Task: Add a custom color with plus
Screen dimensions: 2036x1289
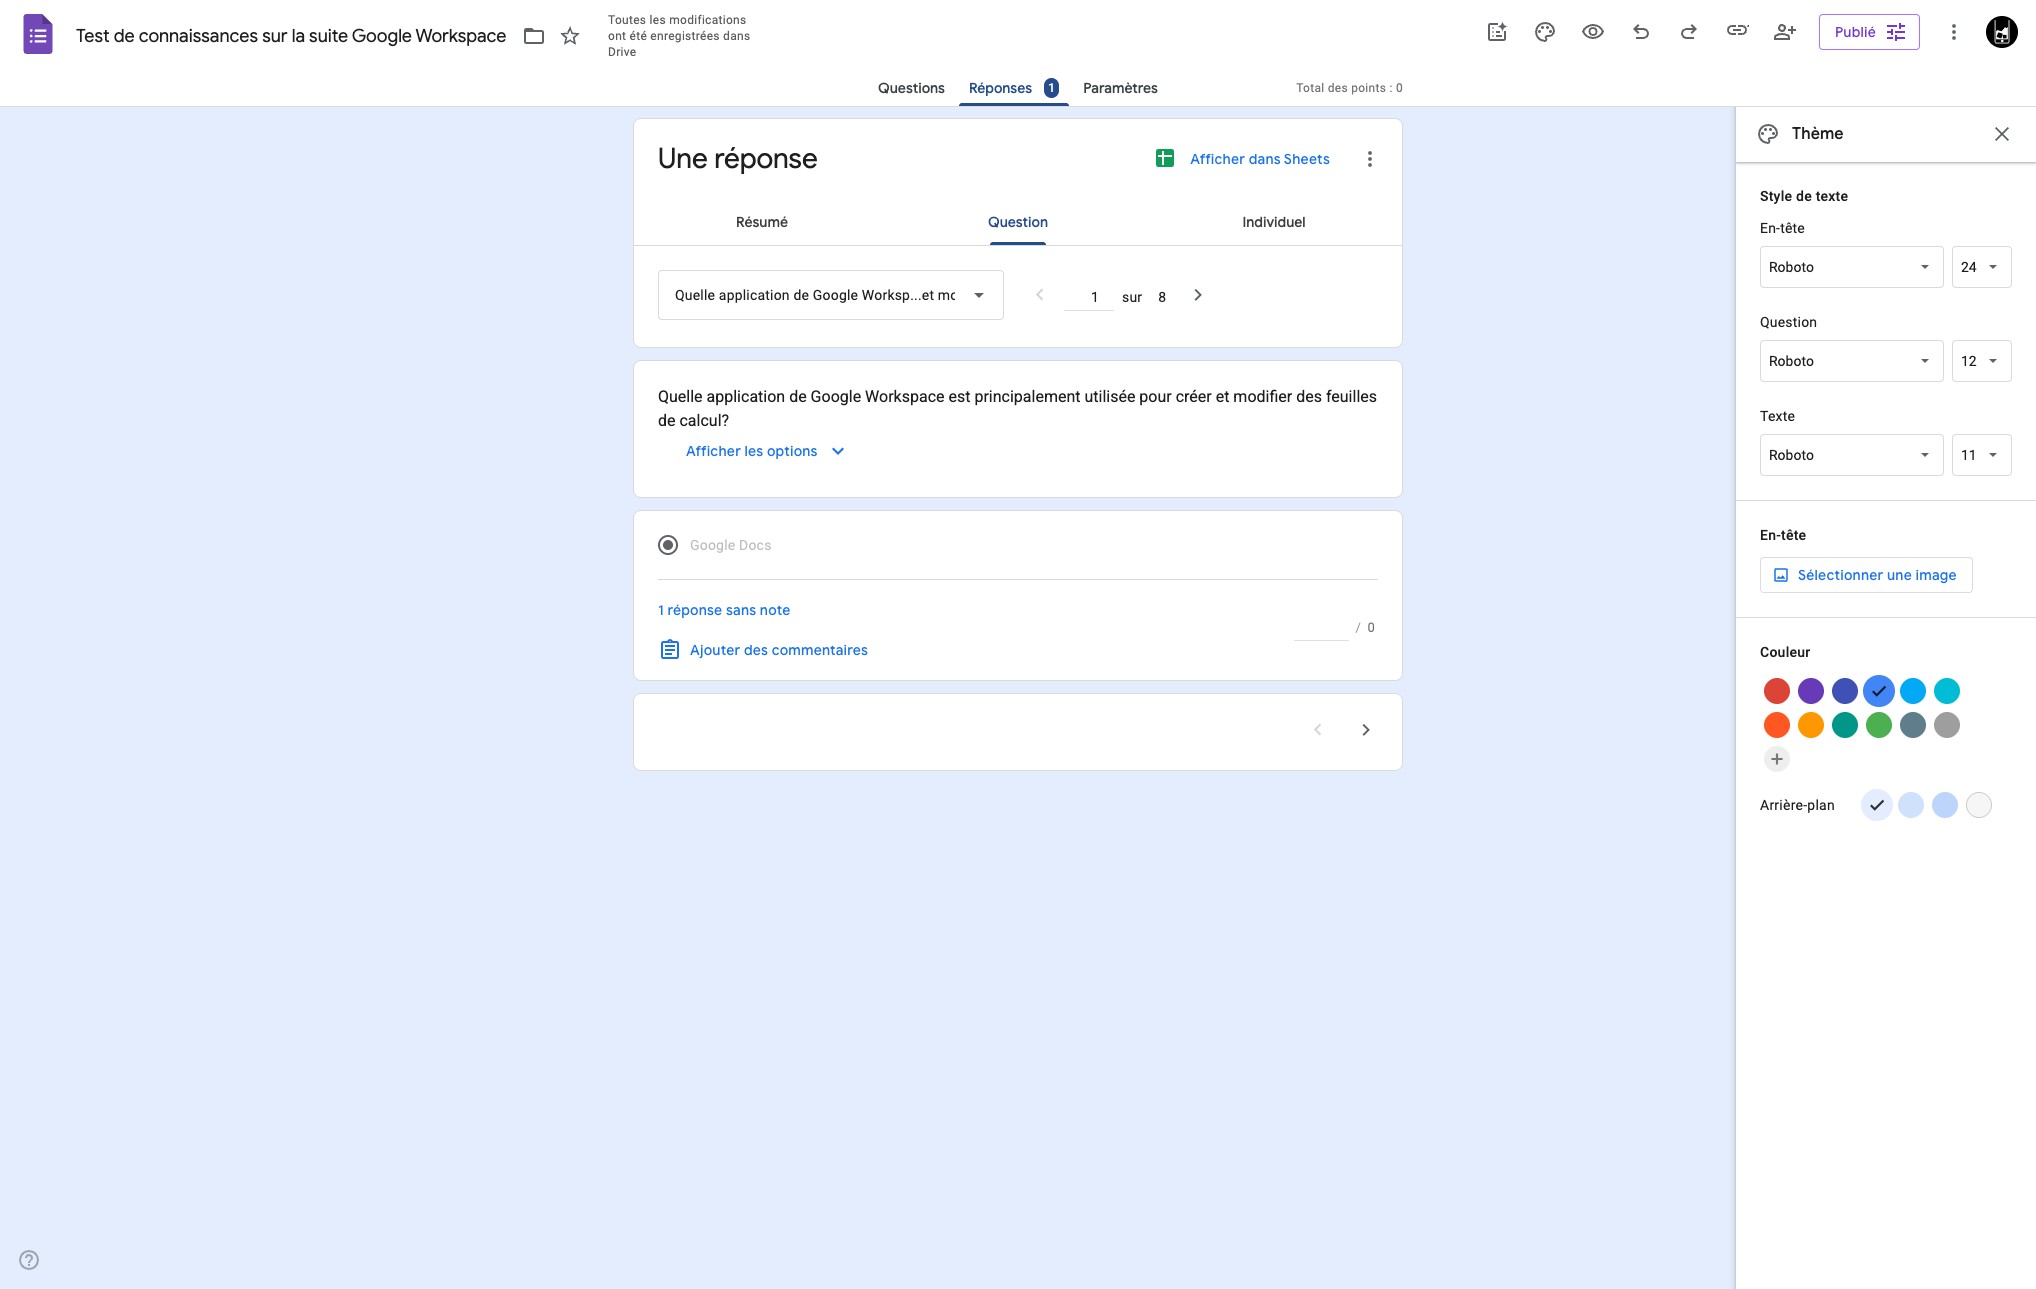Action: [1777, 759]
